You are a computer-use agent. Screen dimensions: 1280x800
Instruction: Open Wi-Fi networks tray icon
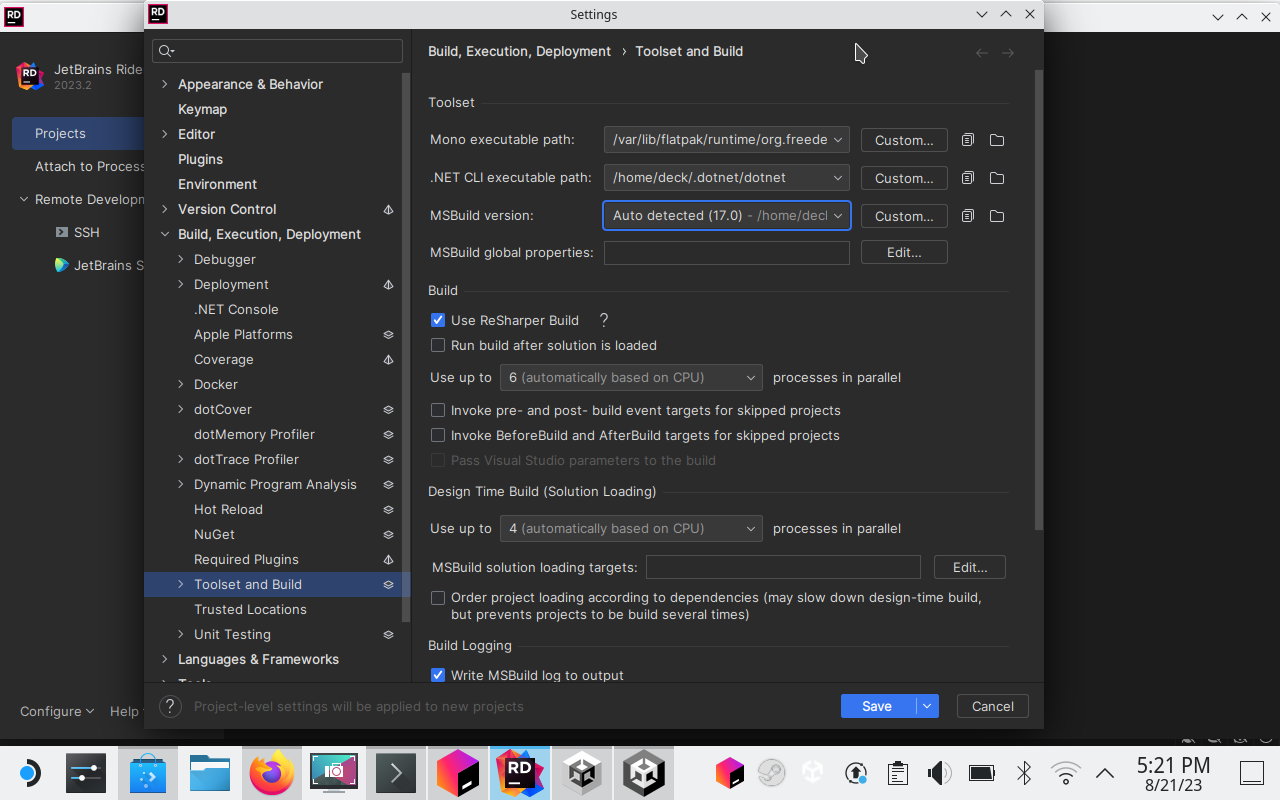(1066, 773)
